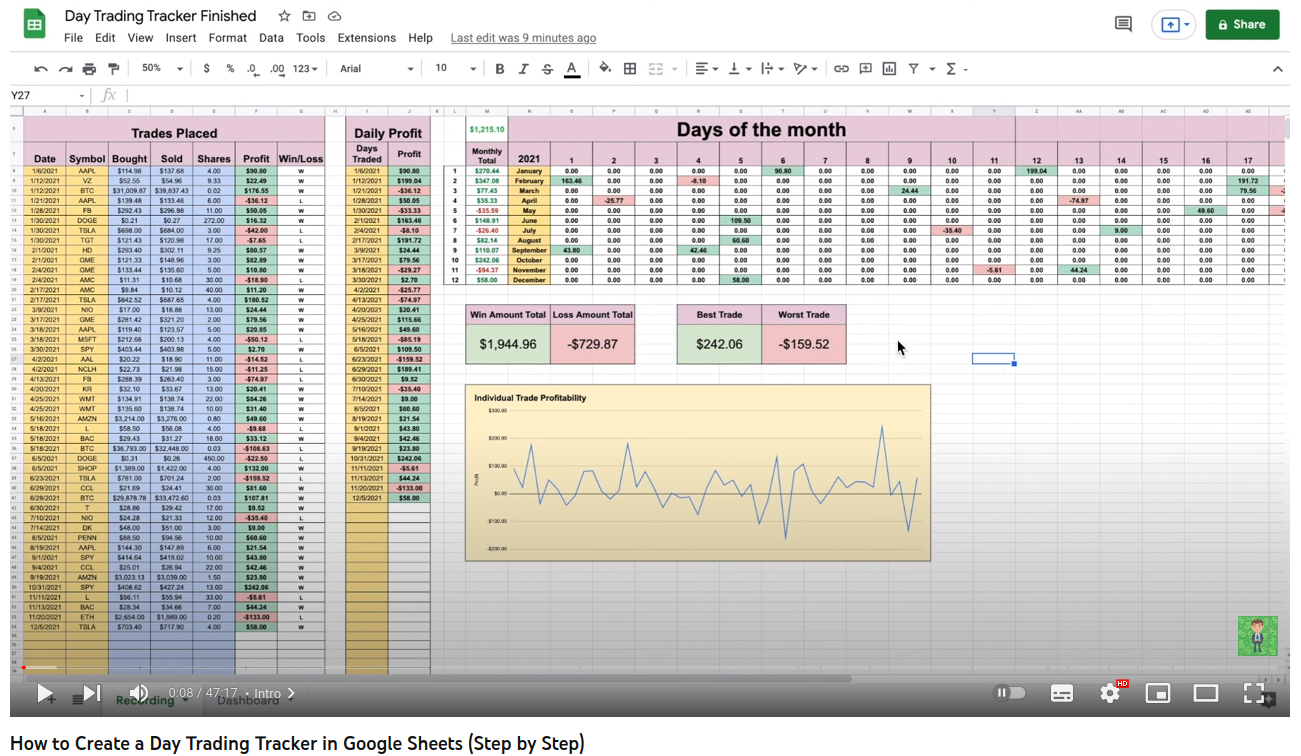Click the insert comment icon in toolbar

864,69
